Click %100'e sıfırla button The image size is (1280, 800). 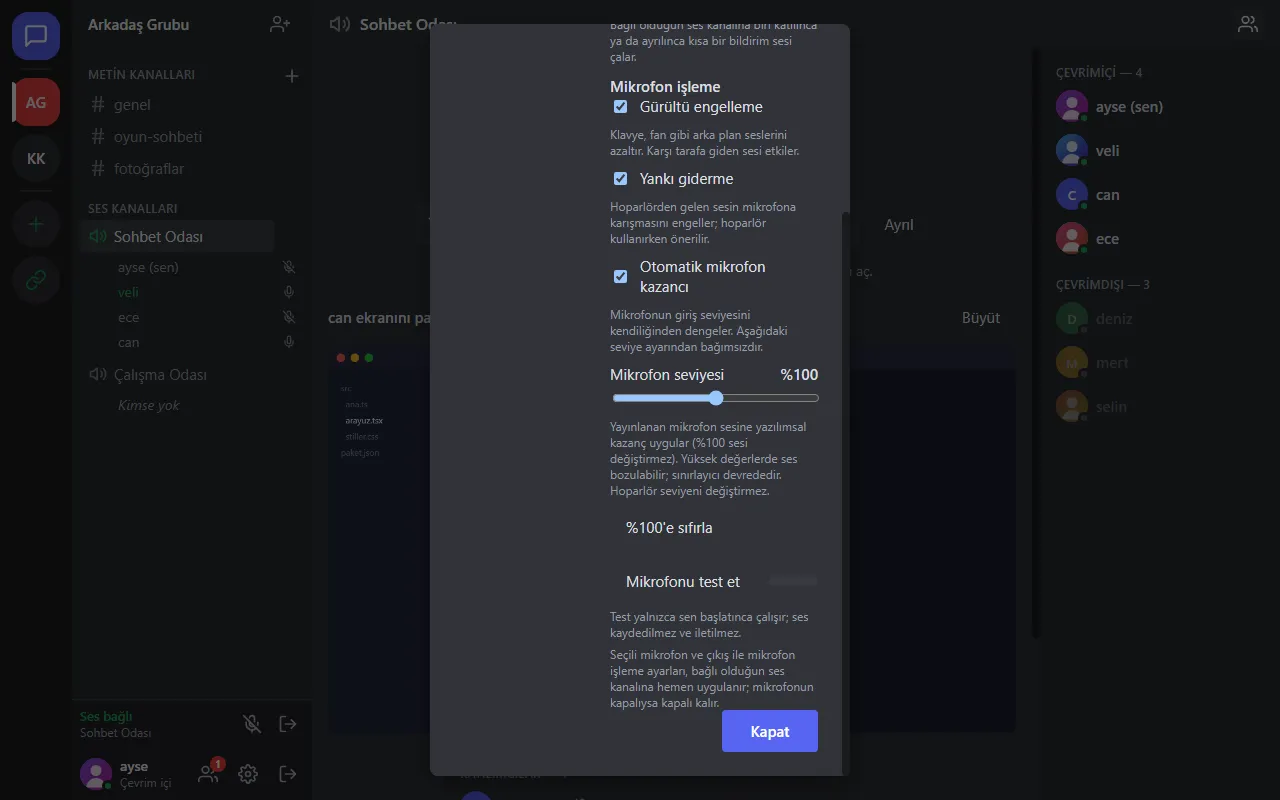coord(669,528)
